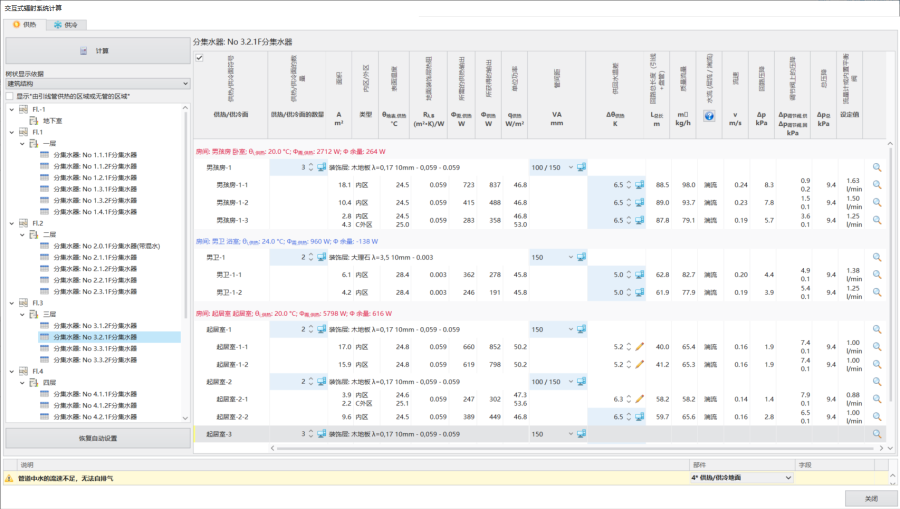Toggle the select-all checkbox in table header

[x=199, y=57]
